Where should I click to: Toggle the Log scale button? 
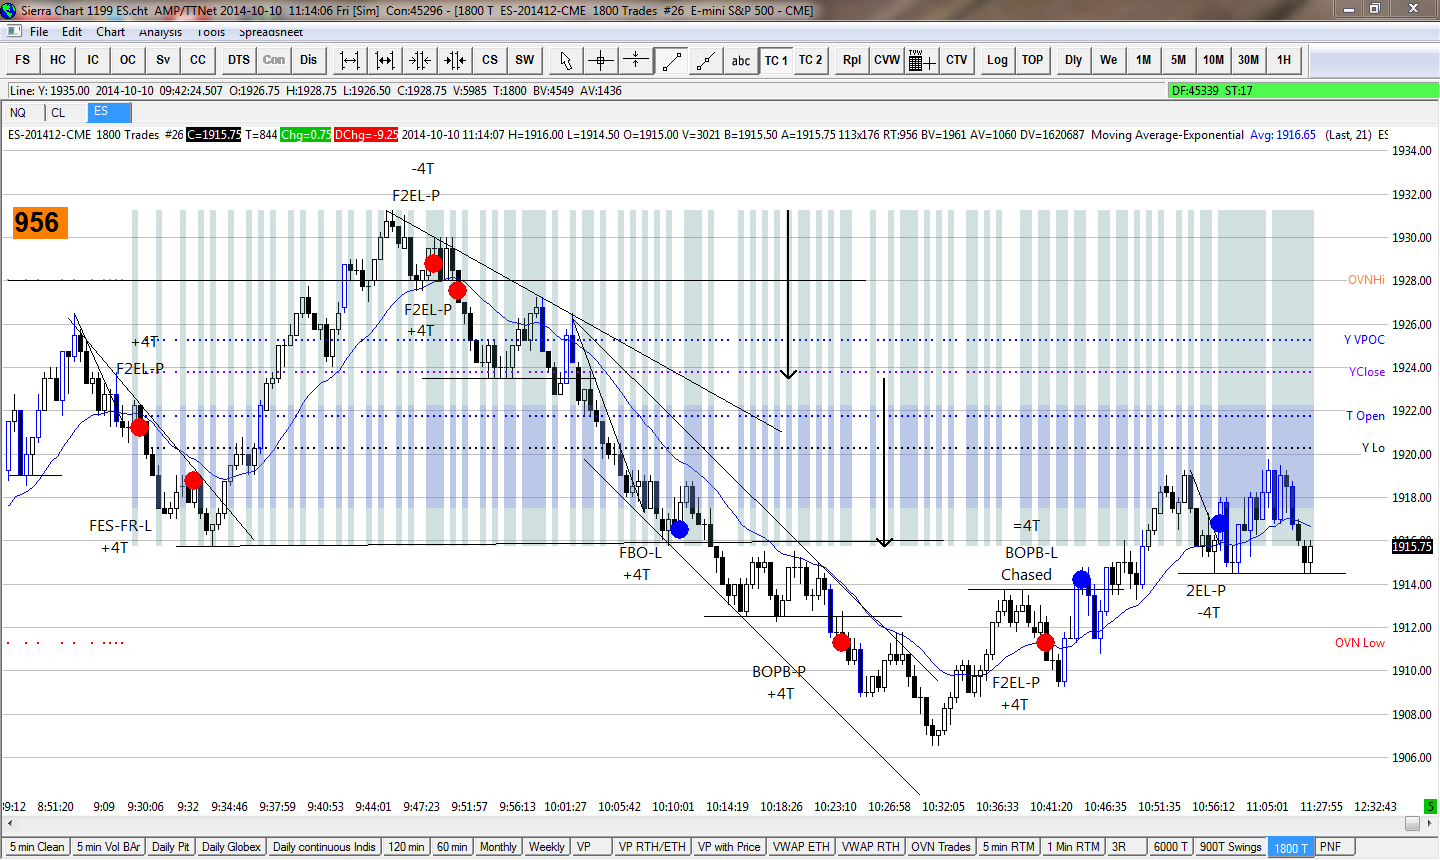[998, 60]
